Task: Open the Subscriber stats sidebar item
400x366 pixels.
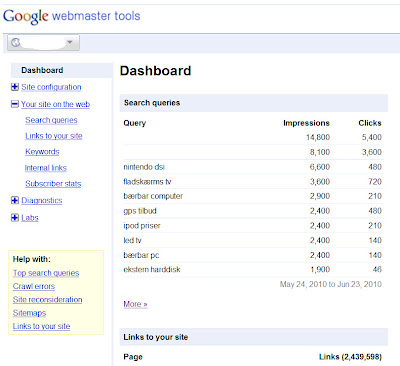Action: click(x=53, y=184)
